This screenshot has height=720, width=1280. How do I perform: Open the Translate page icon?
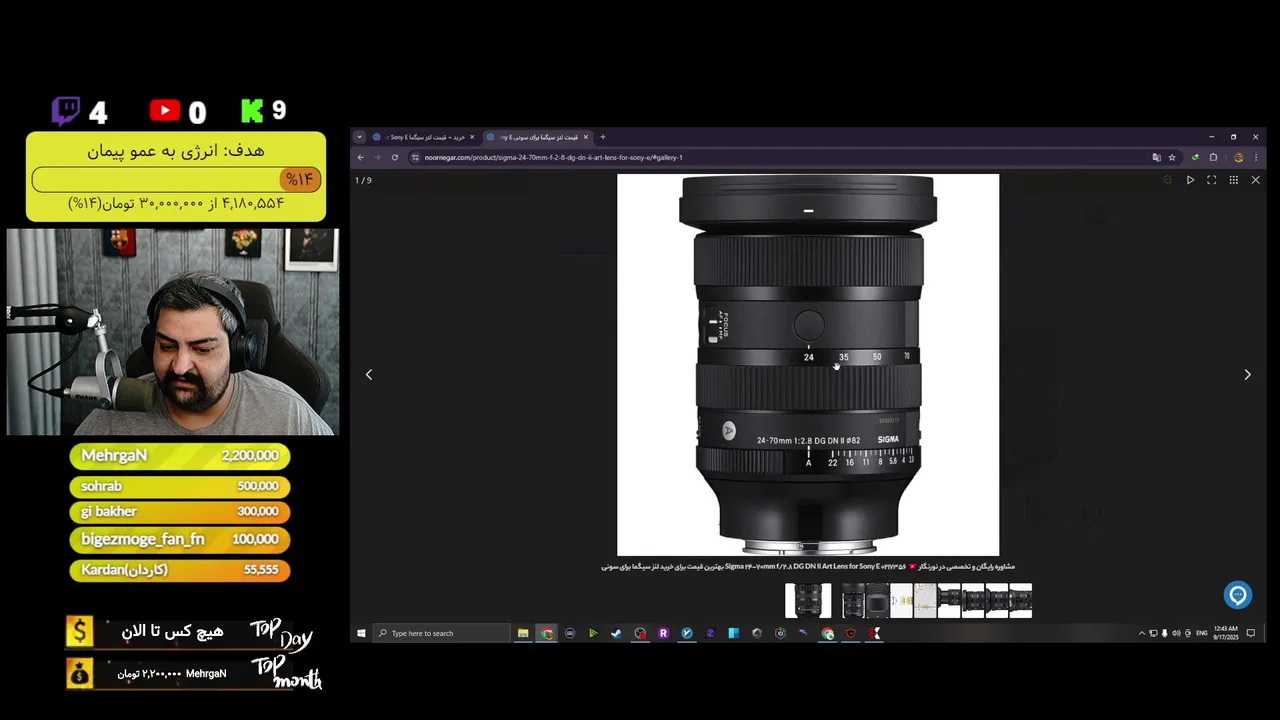tap(1157, 157)
